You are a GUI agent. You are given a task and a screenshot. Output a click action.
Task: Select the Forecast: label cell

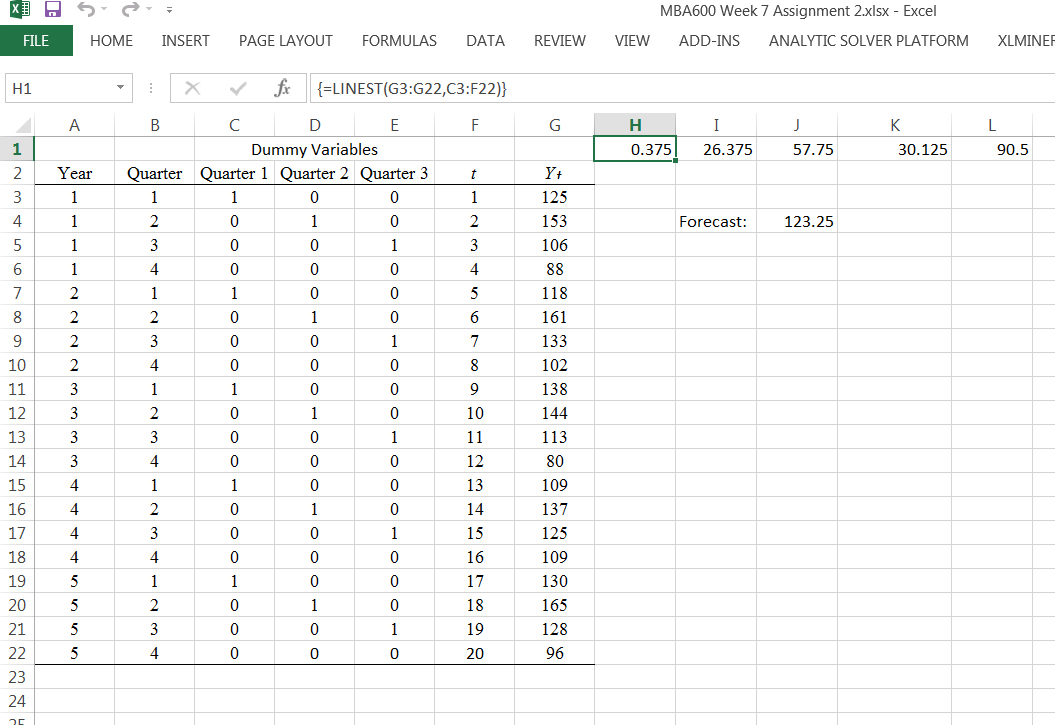(716, 221)
